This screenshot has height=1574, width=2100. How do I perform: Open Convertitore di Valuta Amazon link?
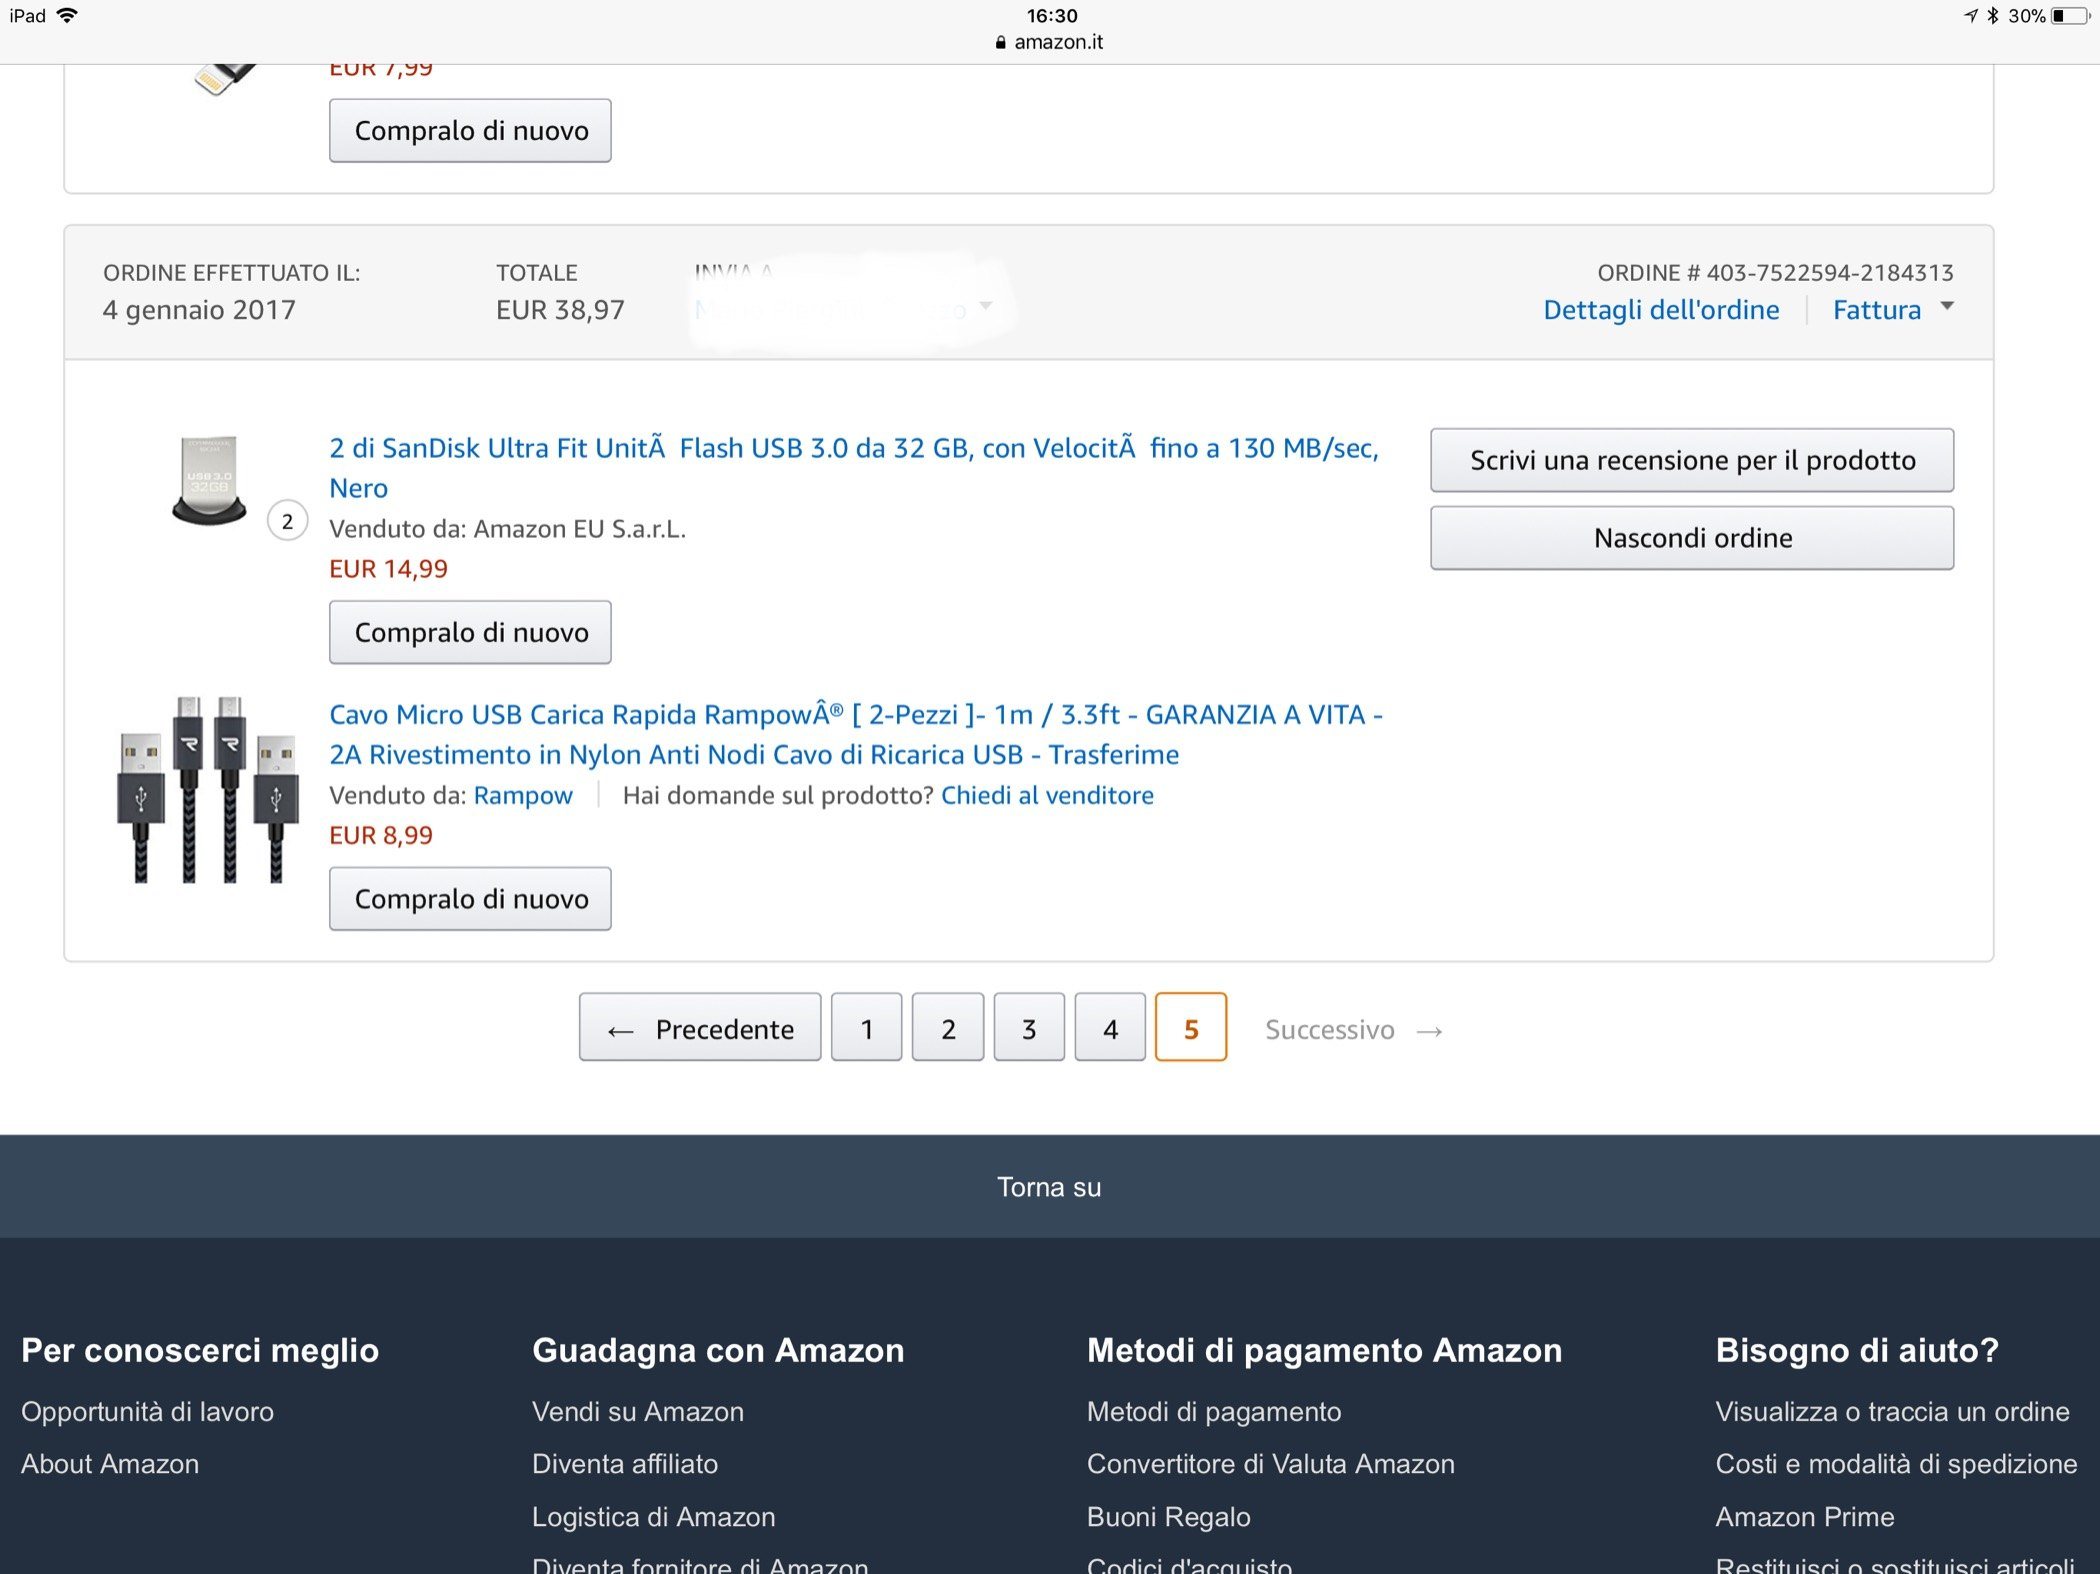point(1271,1464)
